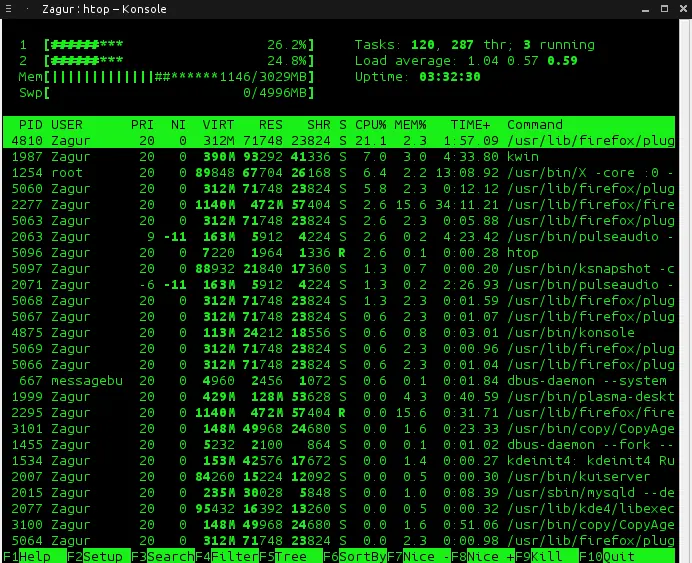Minimize the Konsole window
692x563 pixels.
[x=645, y=9]
